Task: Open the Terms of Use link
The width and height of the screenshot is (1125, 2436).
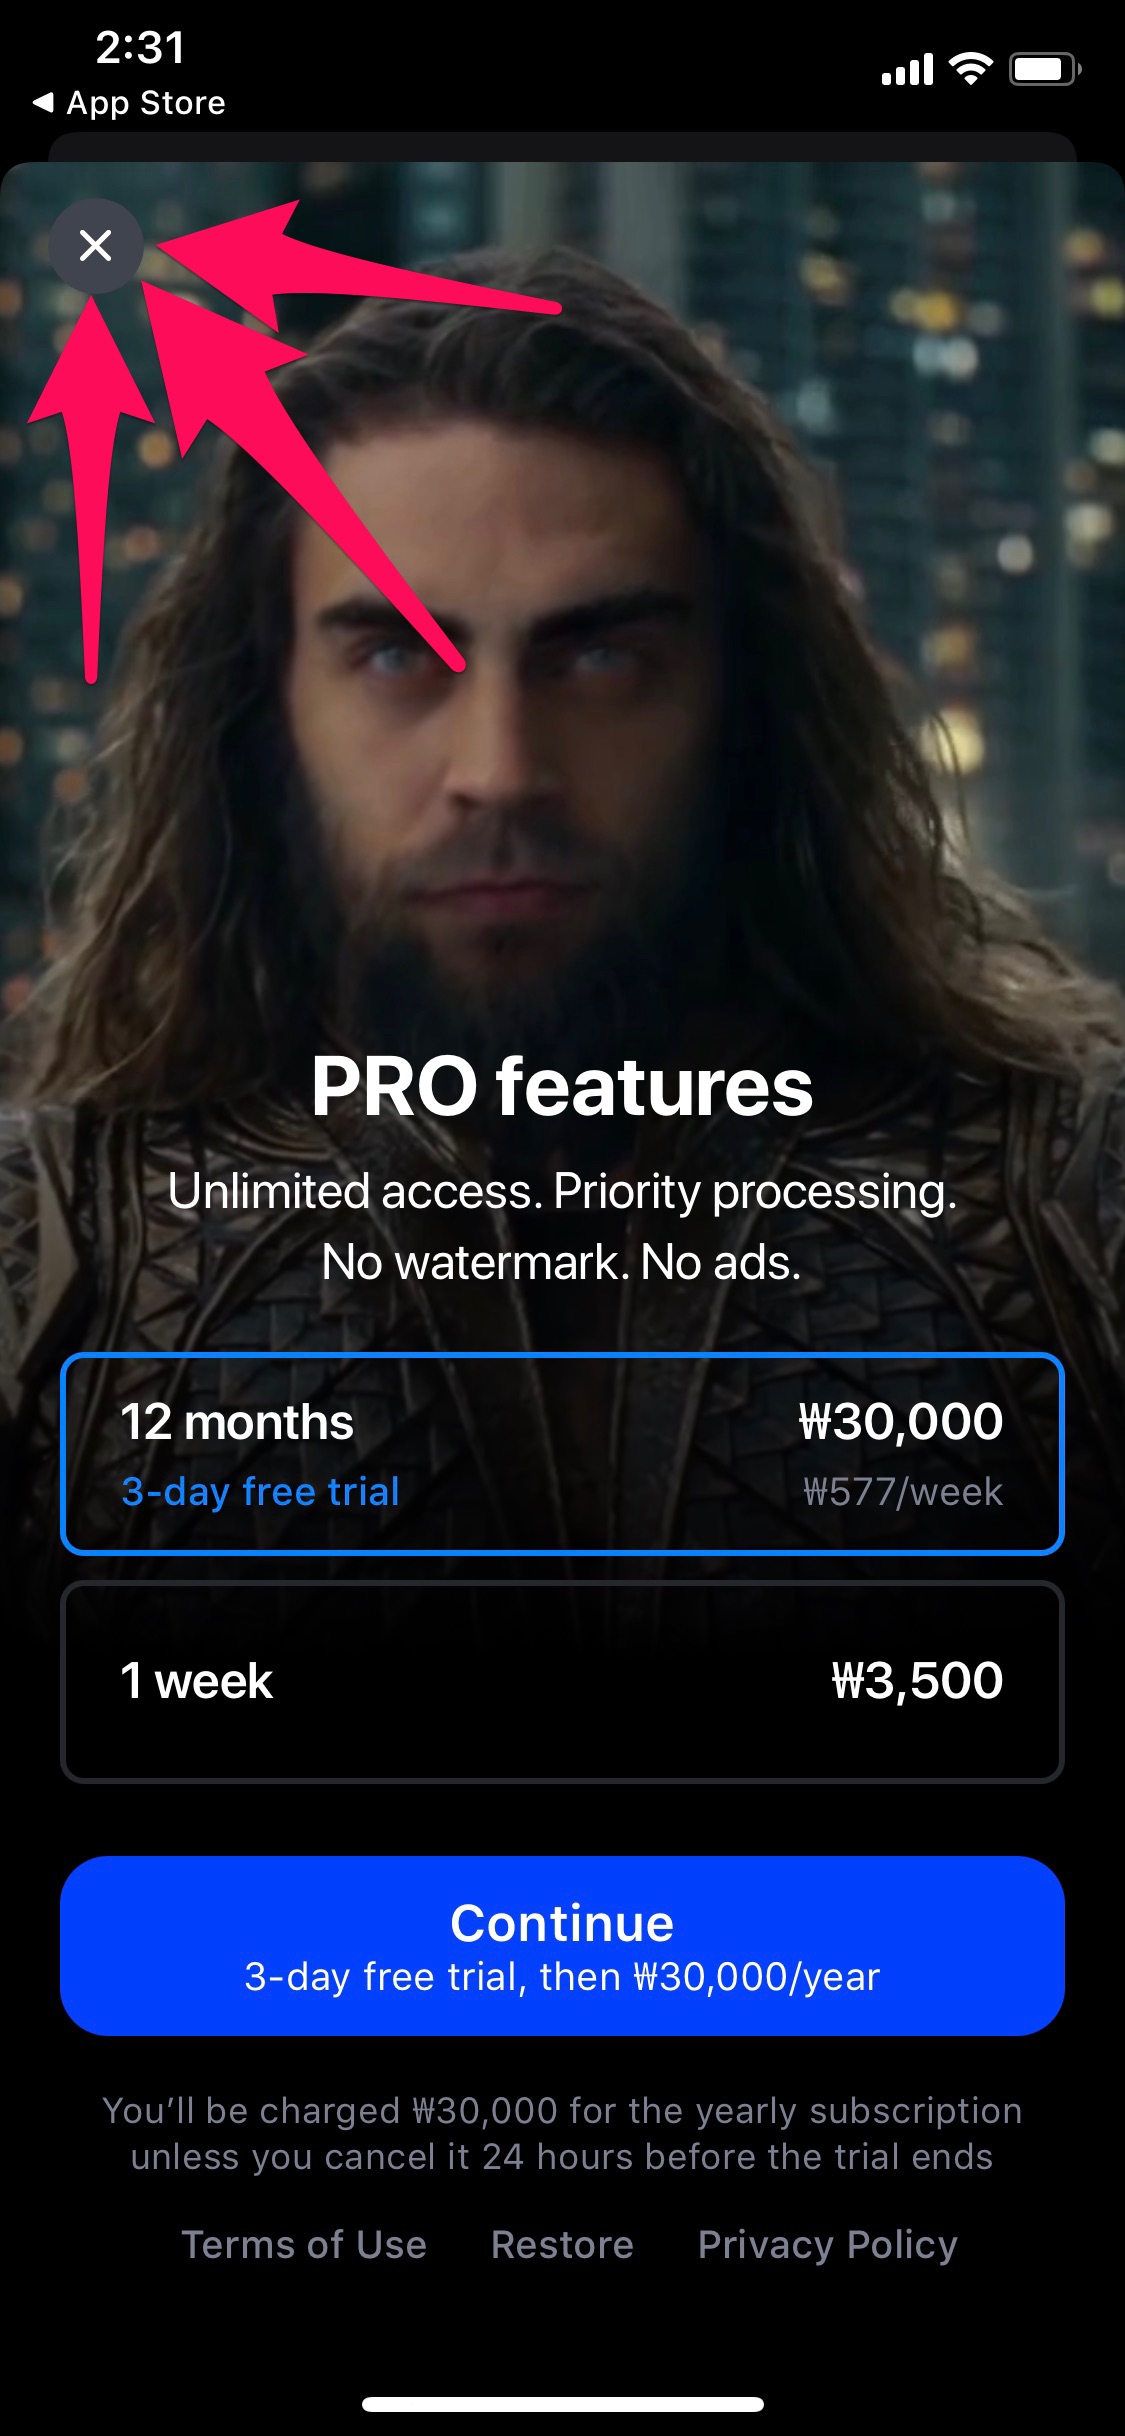Action: 304,2245
